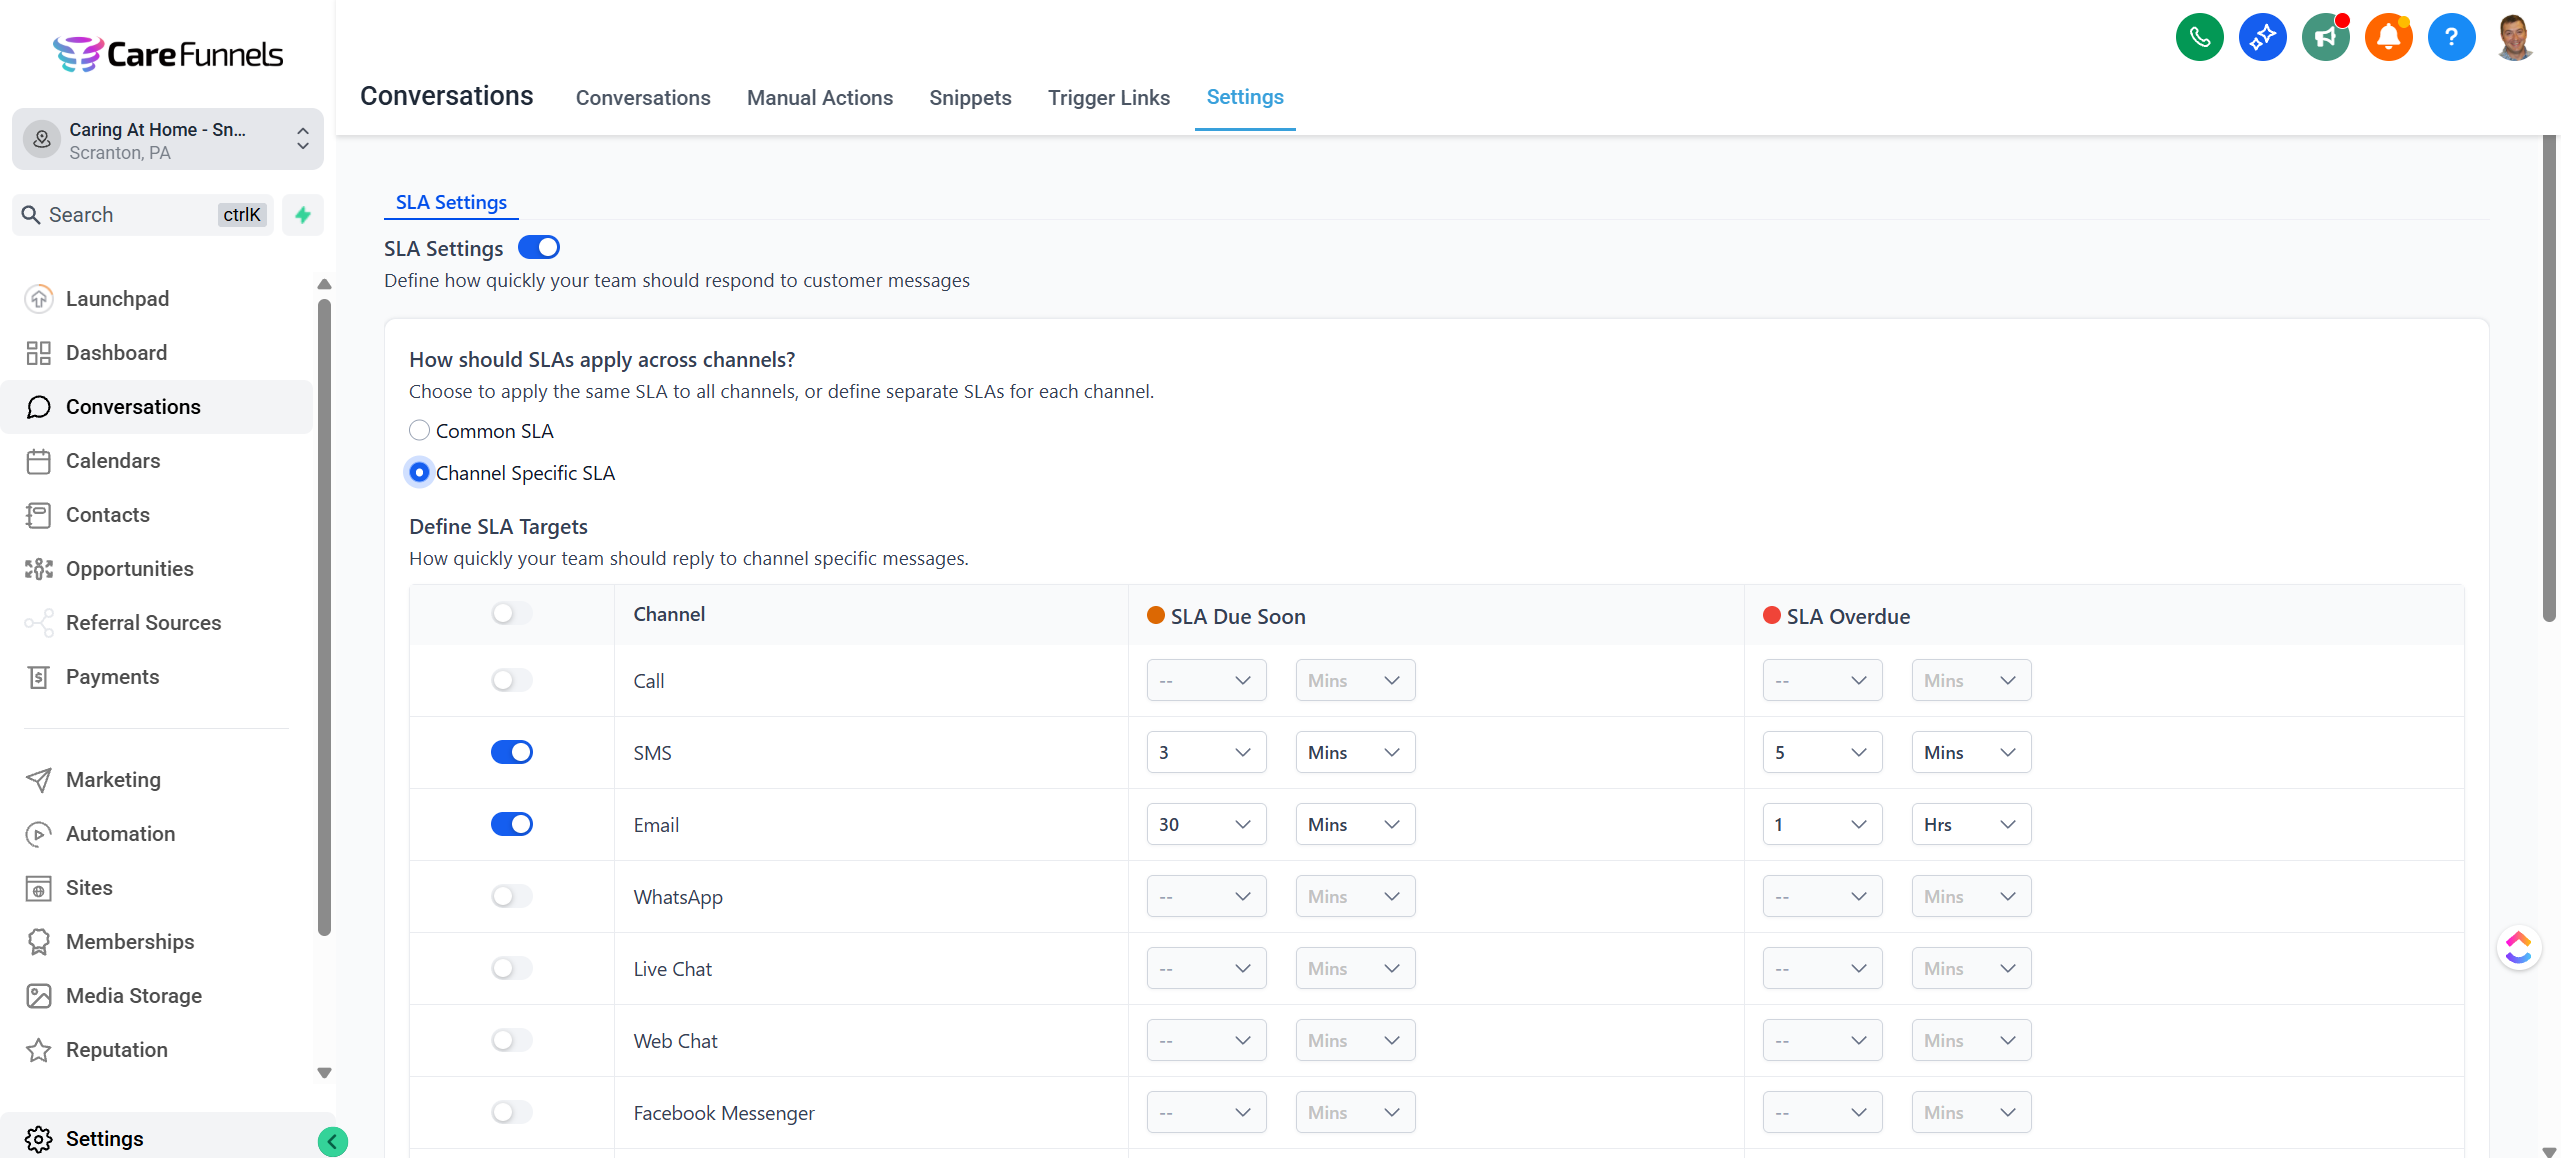Click the megaphone announcements icon
Viewport: 2561px width, 1158px height.
tap(2325, 38)
